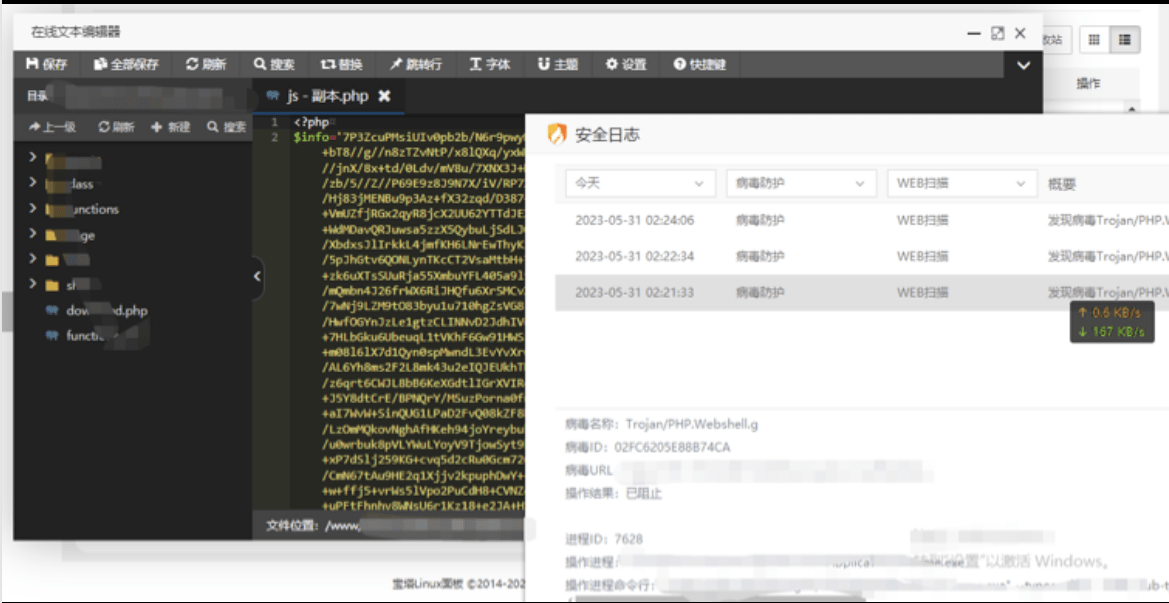Click the 概要 column header
1169x603 pixels.
point(1062,184)
